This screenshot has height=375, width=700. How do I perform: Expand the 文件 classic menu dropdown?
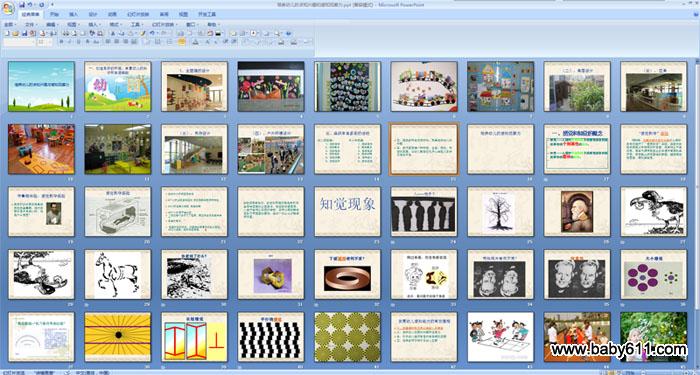coord(32,25)
